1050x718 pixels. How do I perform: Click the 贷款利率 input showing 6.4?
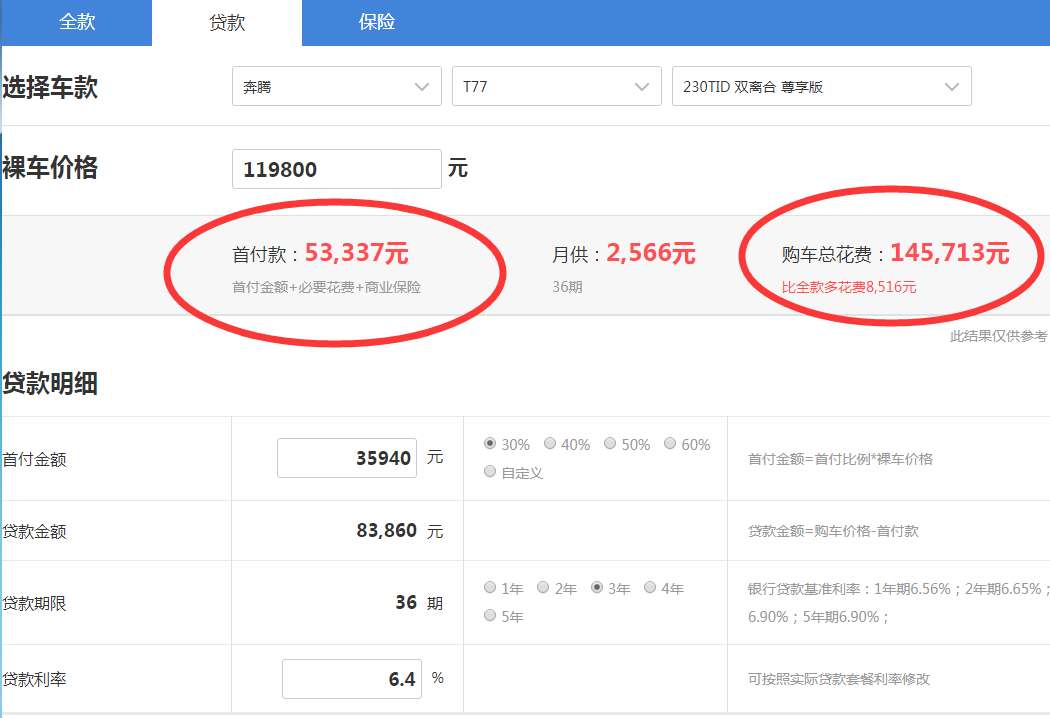[x=352, y=679]
